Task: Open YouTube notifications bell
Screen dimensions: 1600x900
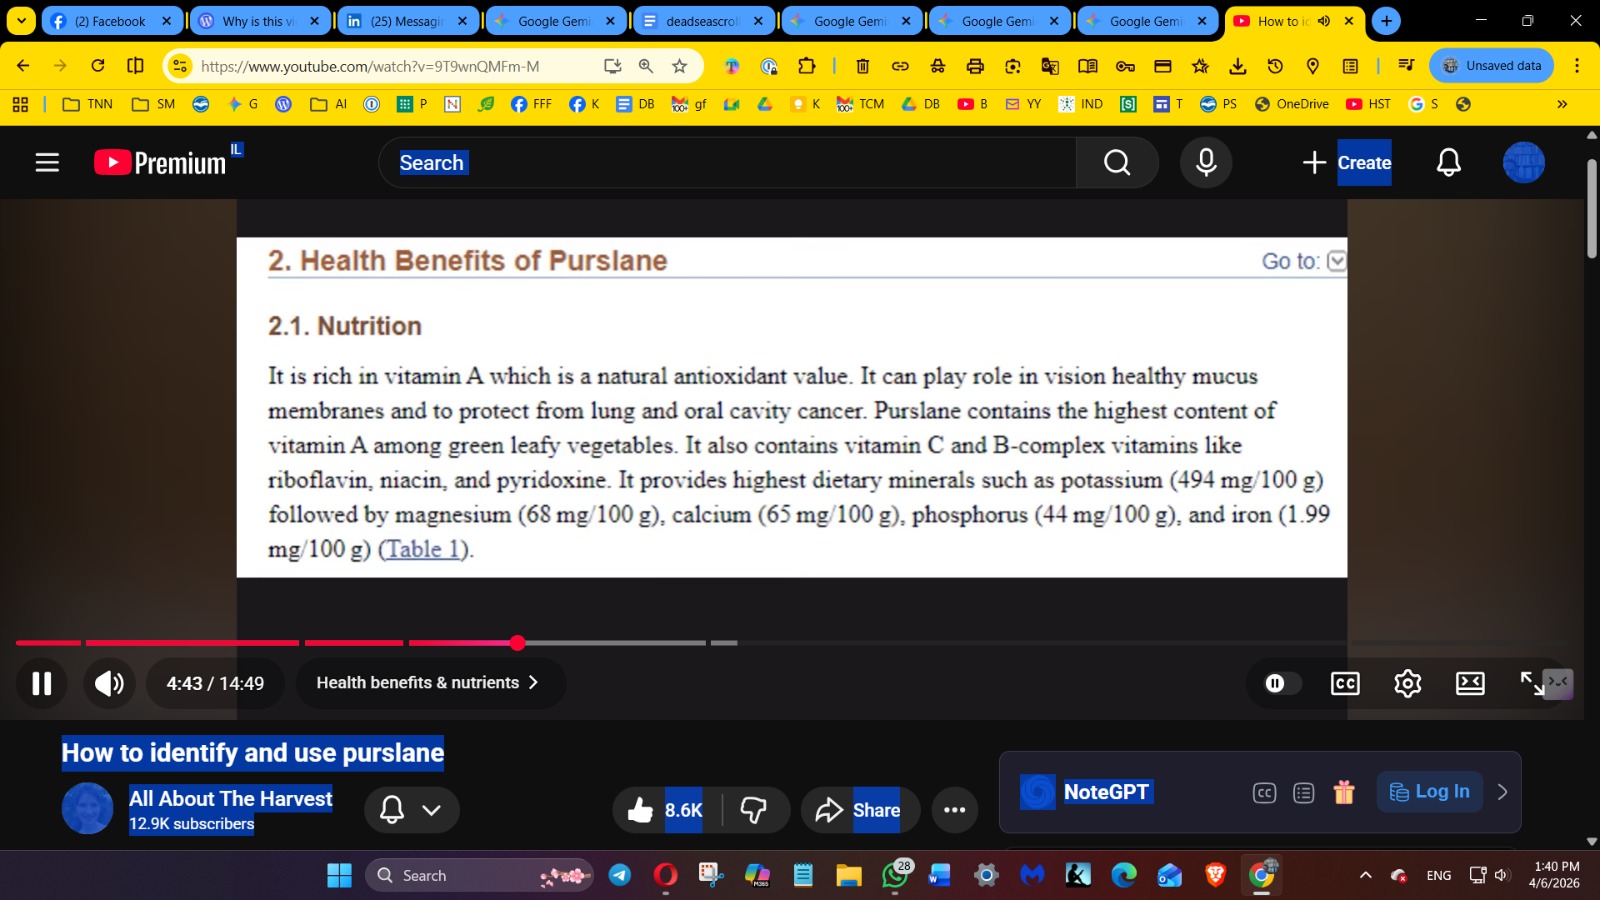Action: tap(1448, 162)
